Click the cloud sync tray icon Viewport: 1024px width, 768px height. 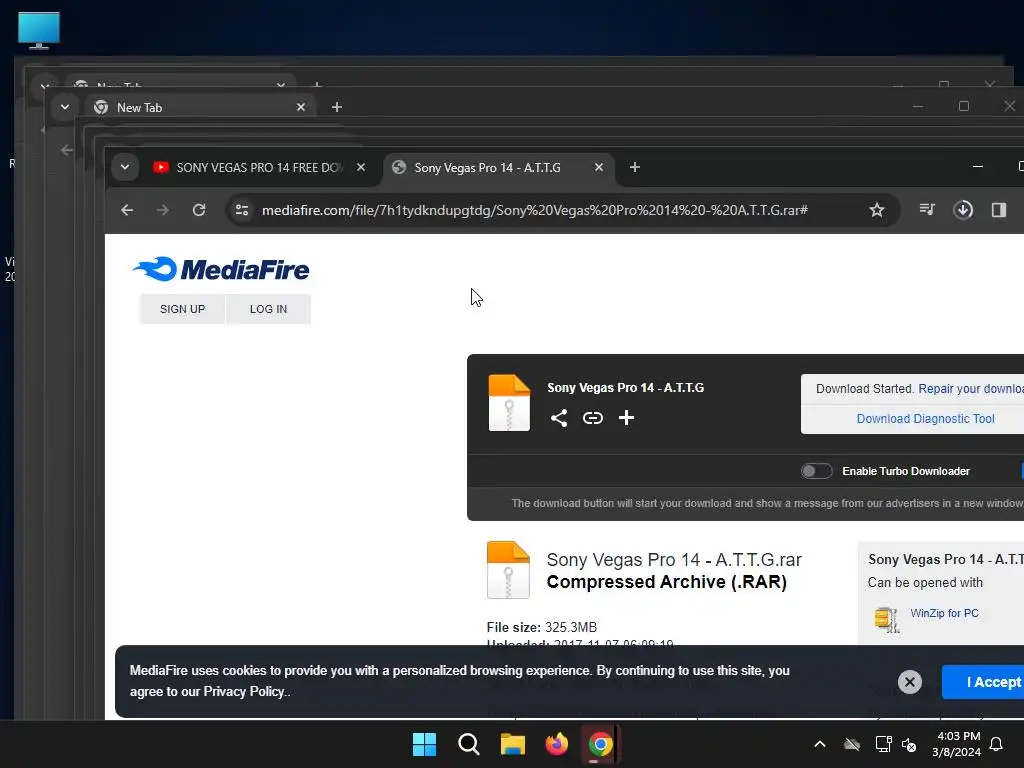[852, 744]
